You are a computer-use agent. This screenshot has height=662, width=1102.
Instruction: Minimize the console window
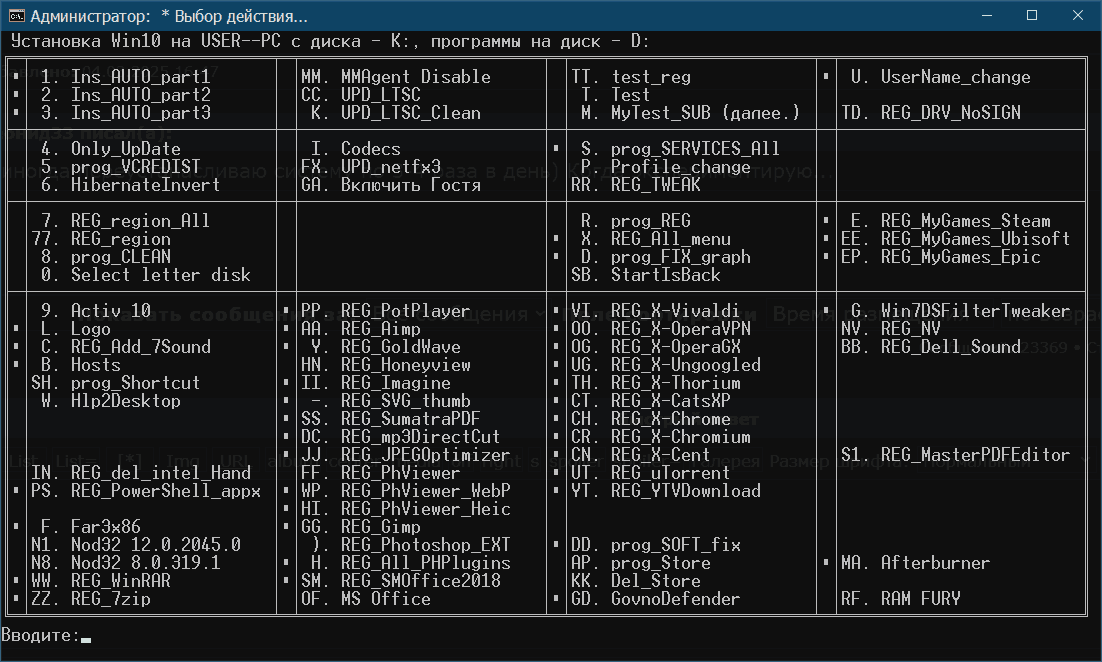[986, 16]
